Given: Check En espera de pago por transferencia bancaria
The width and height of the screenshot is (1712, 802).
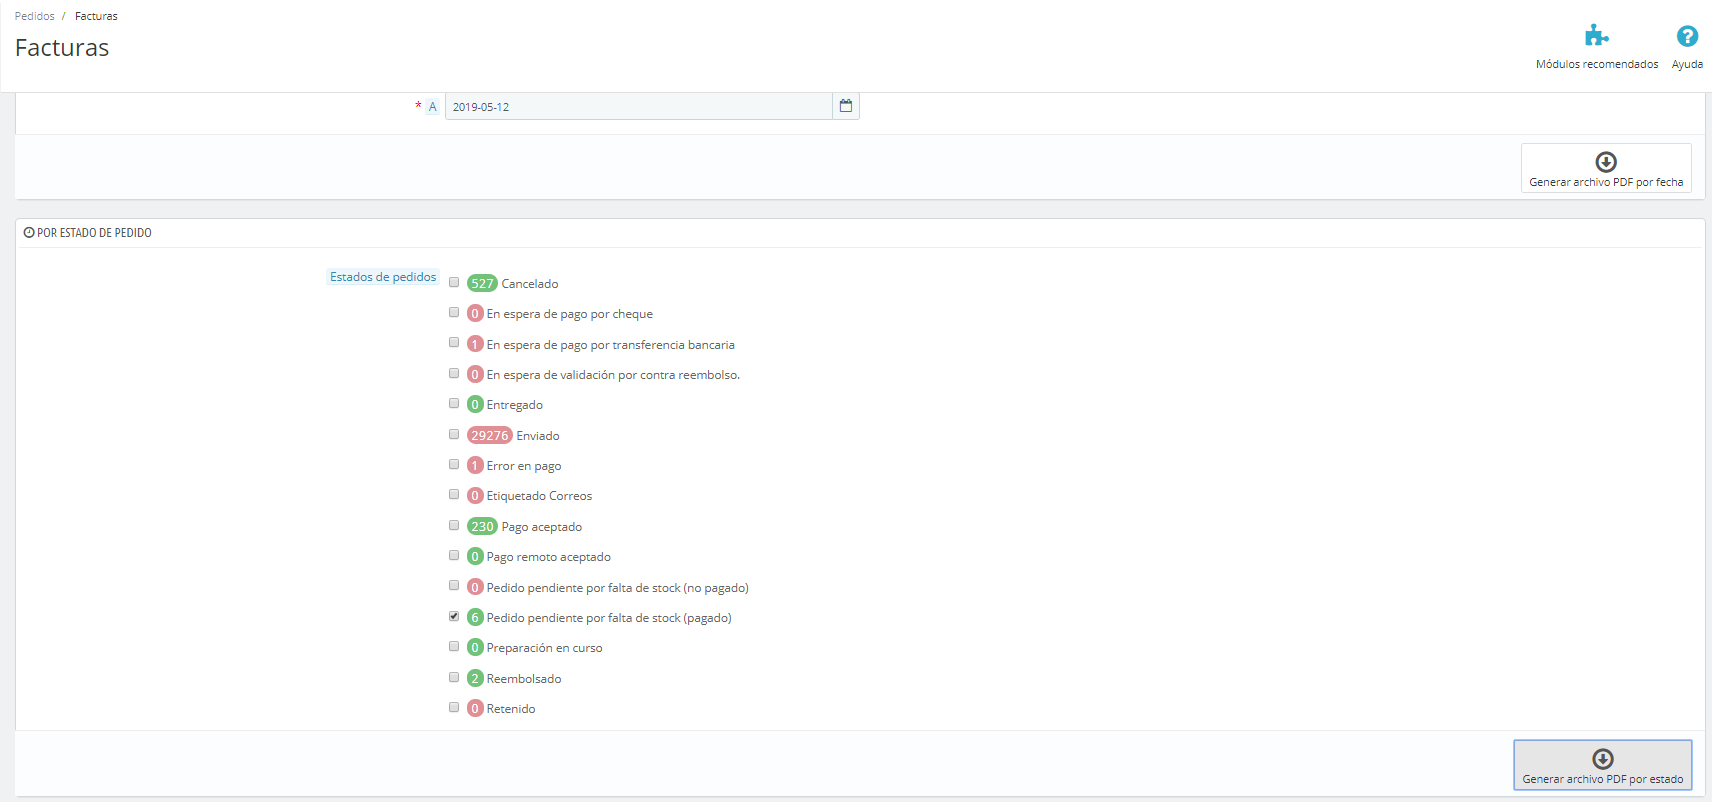Looking at the screenshot, I should (454, 342).
